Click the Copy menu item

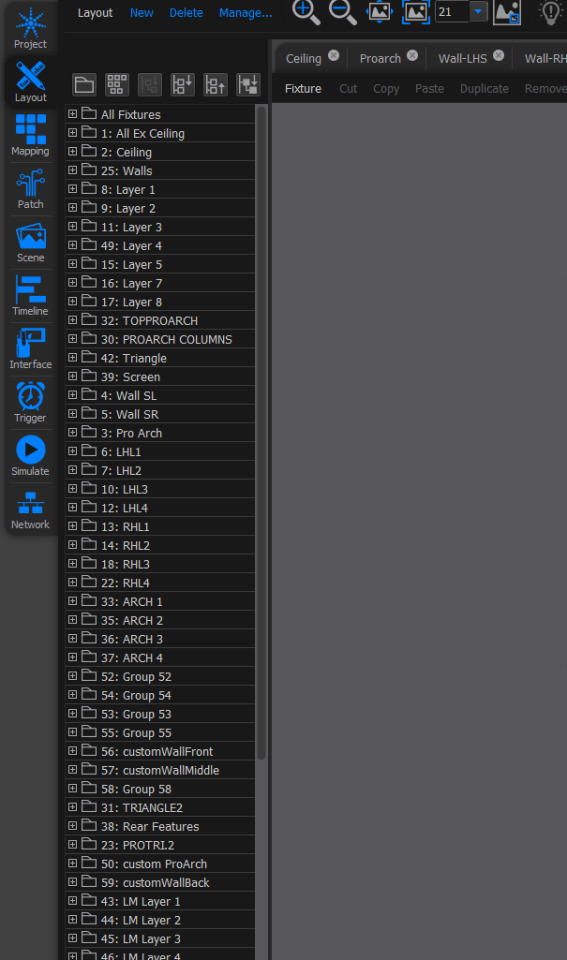pyautogui.click(x=386, y=89)
